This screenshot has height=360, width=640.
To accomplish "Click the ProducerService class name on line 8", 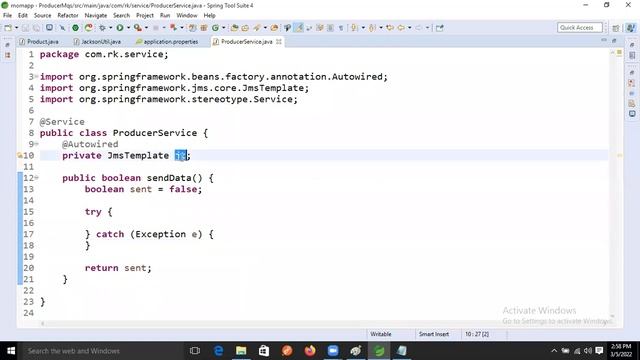I will coord(155,133).
